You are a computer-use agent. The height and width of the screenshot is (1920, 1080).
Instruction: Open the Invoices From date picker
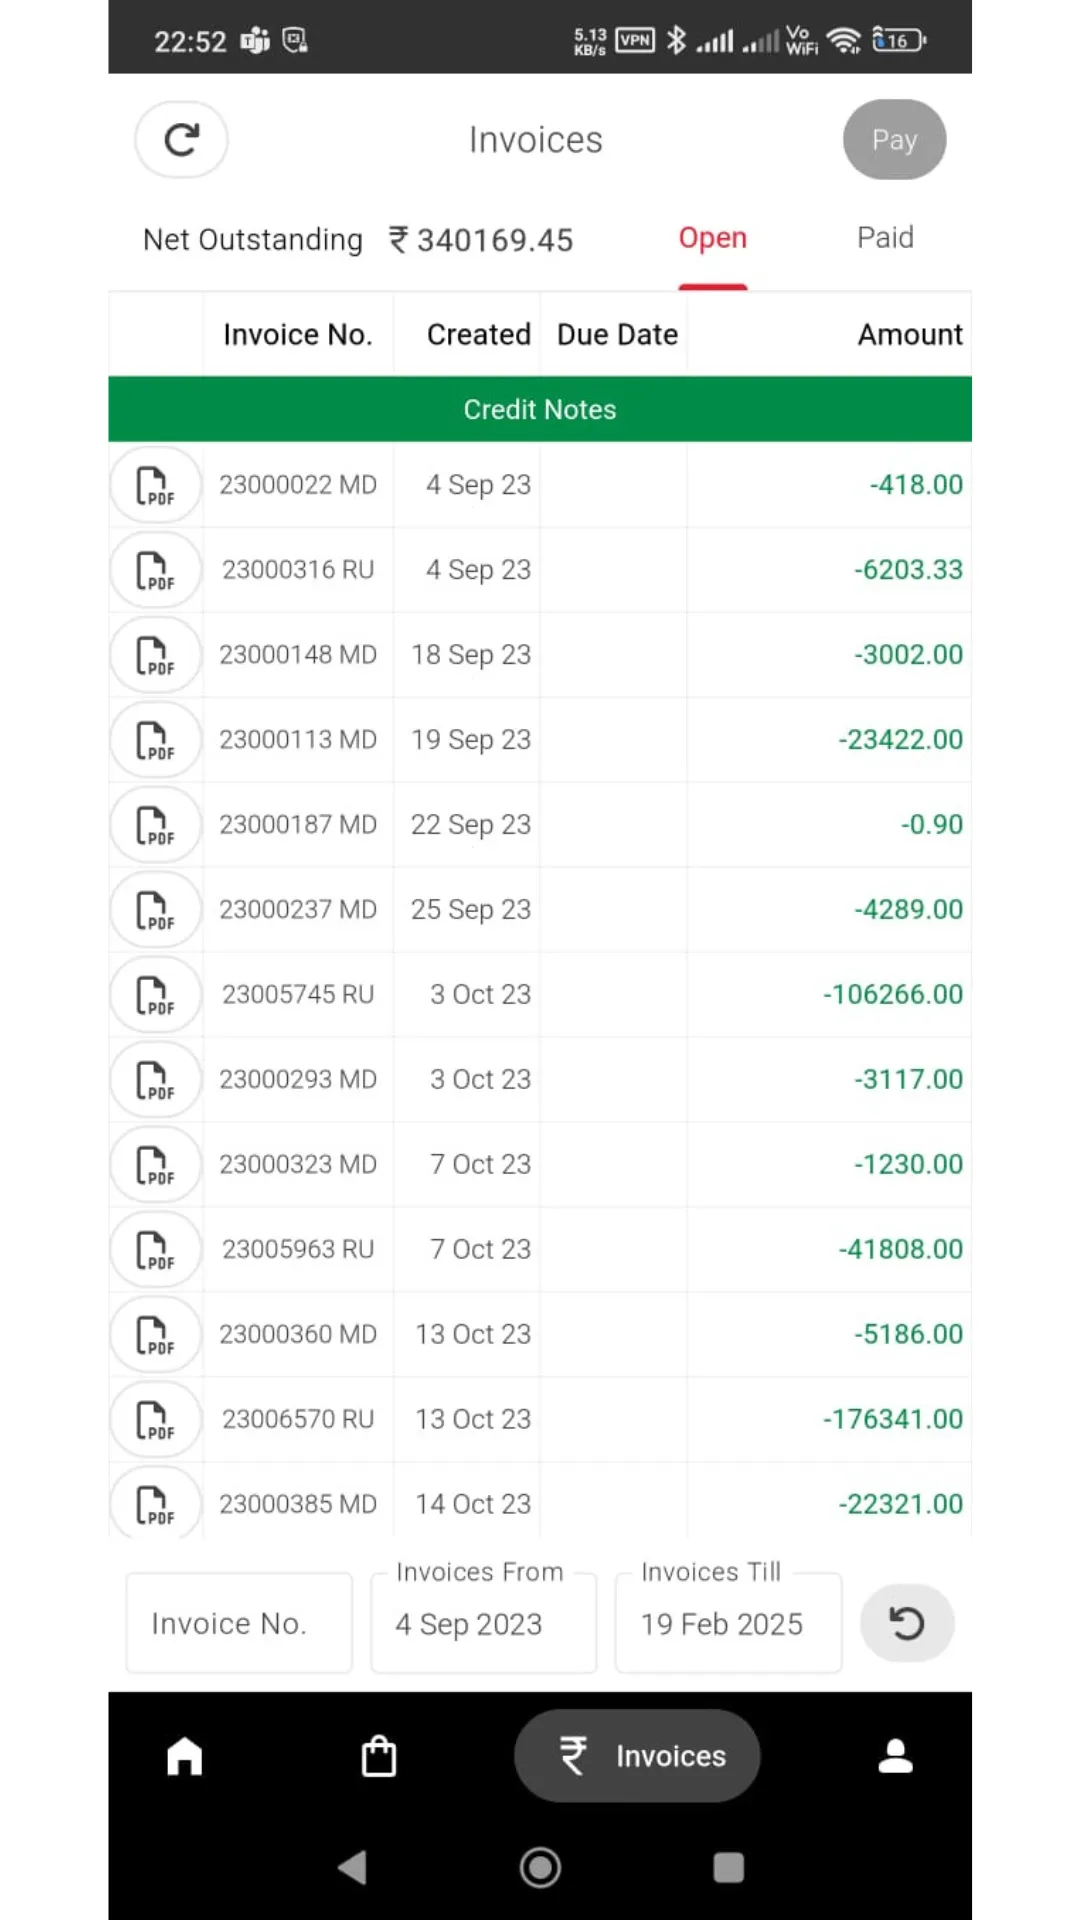click(x=484, y=1623)
